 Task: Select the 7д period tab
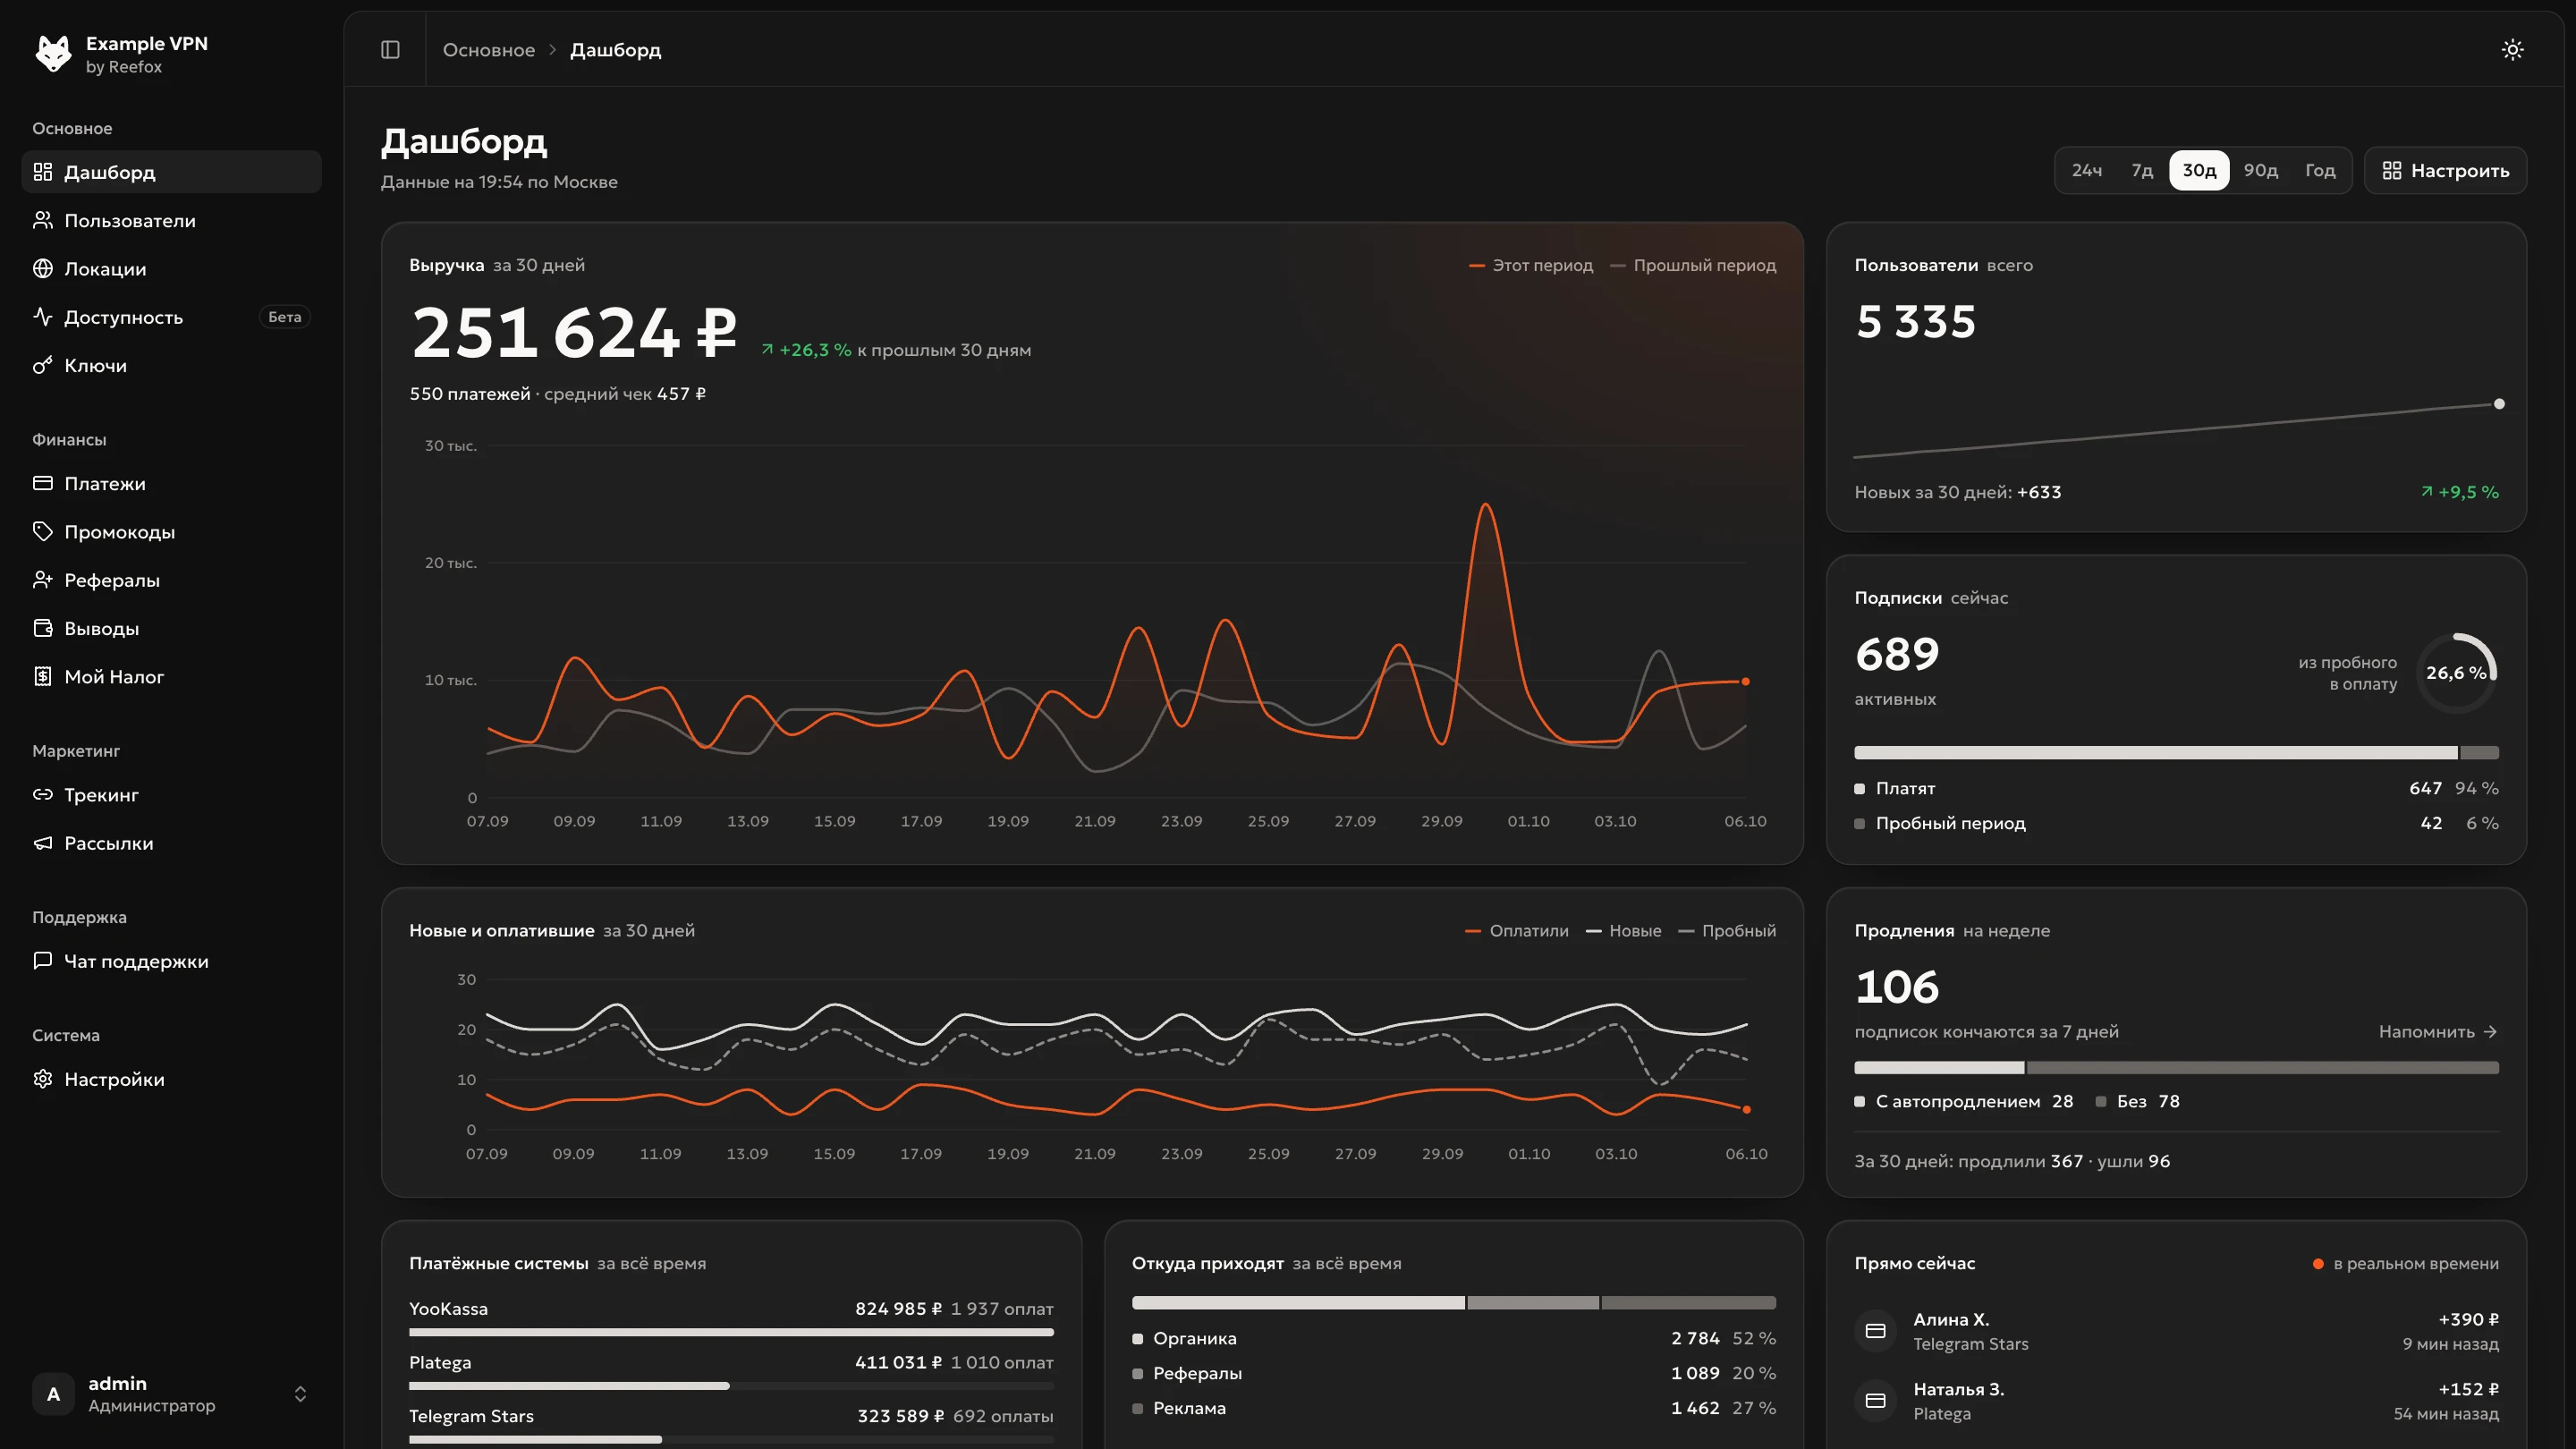[2141, 170]
